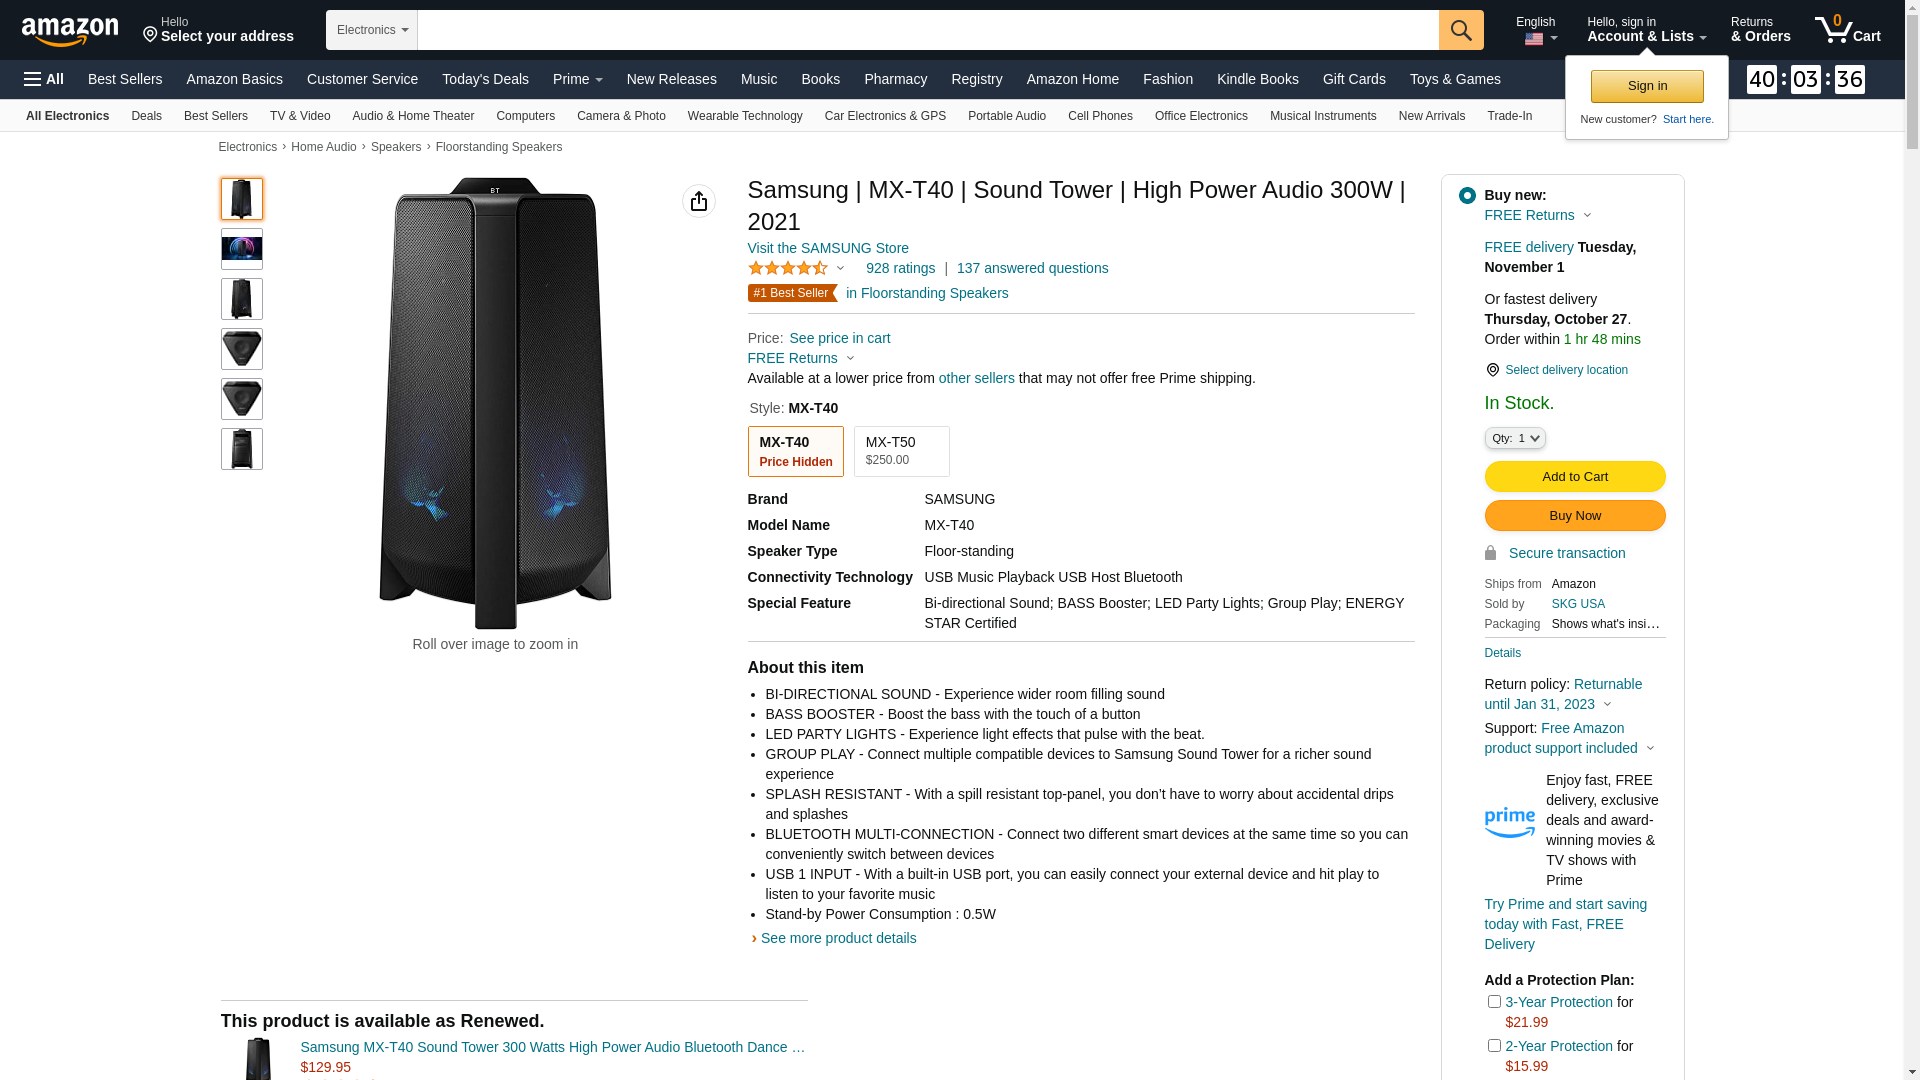Click the Add to Cart button
This screenshot has height=1080, width=1920.
[x=1575, y=476]
